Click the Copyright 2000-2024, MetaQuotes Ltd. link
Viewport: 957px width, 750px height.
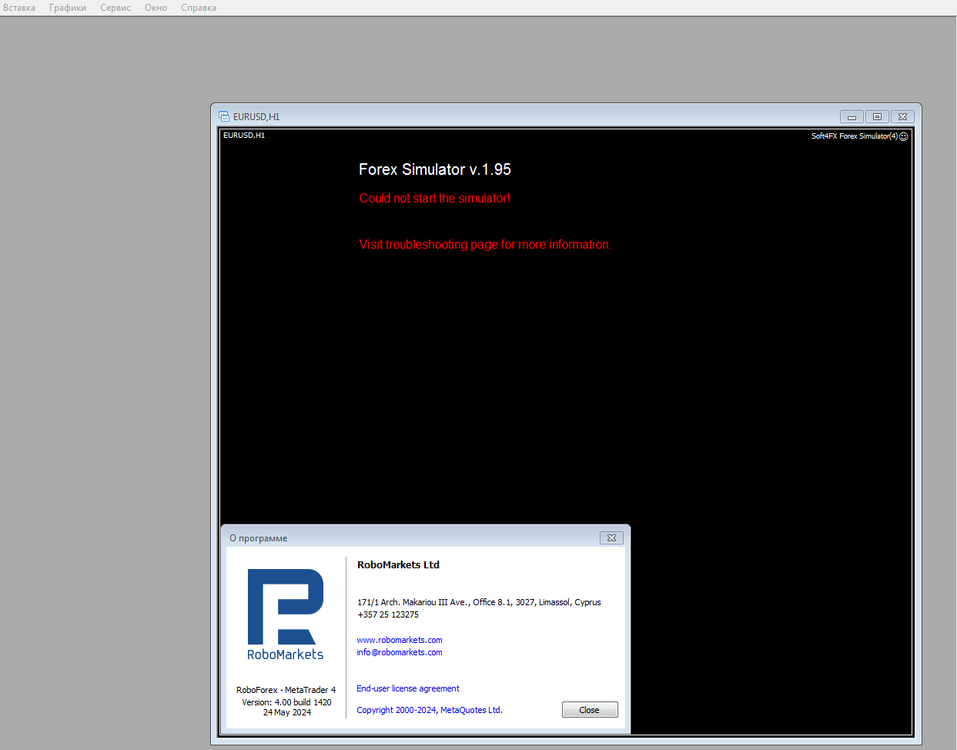(x=429, y=710)
